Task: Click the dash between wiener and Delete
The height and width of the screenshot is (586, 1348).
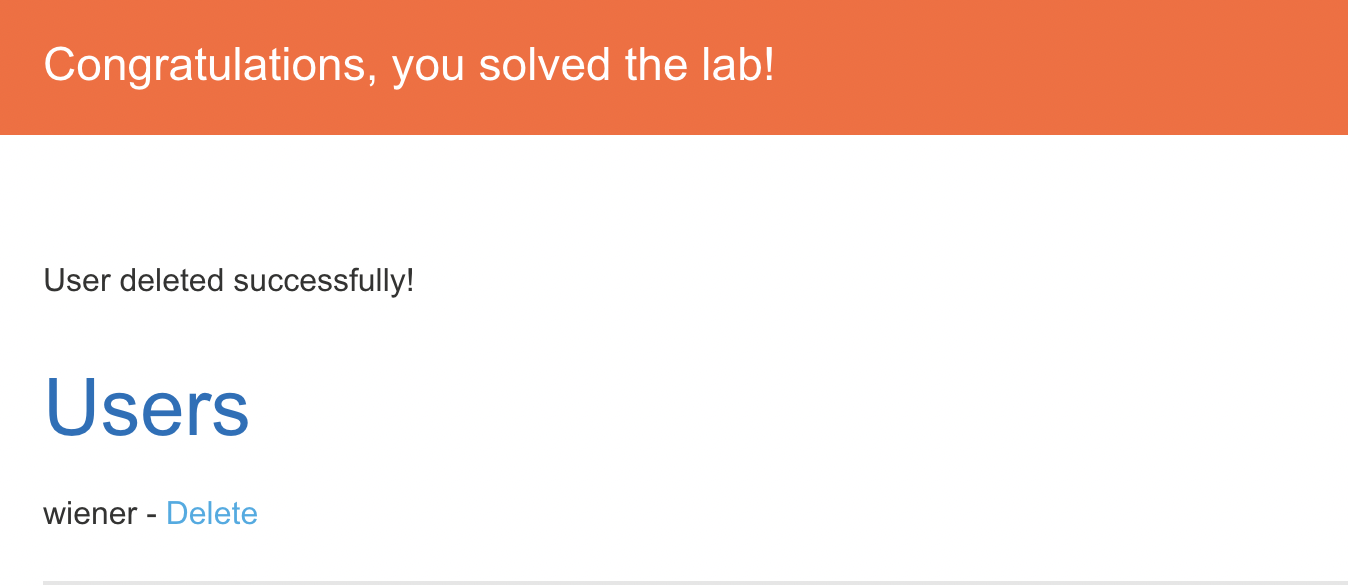Action: tap(152, 515)
